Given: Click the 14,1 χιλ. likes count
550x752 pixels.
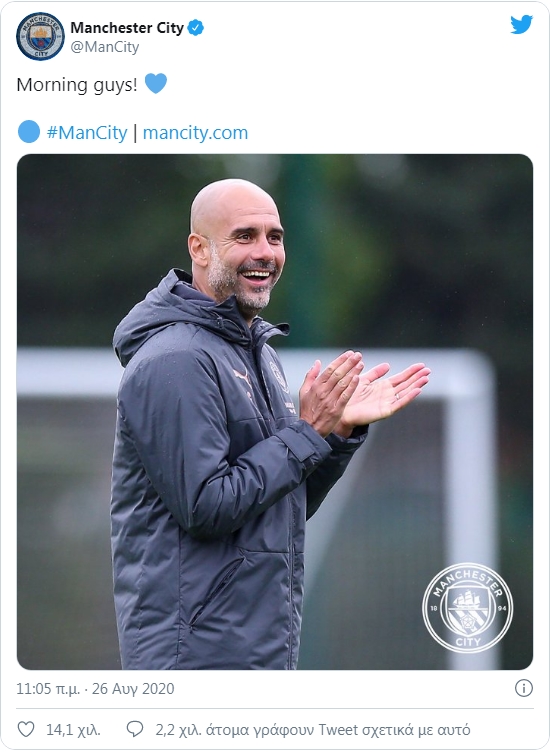Looking at the screenshot, I should pos(73,730).
